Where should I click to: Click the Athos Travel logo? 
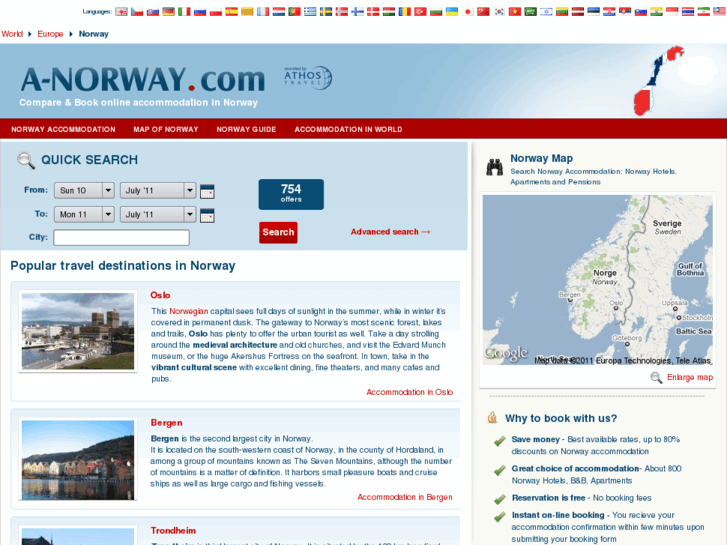[308, 77]
